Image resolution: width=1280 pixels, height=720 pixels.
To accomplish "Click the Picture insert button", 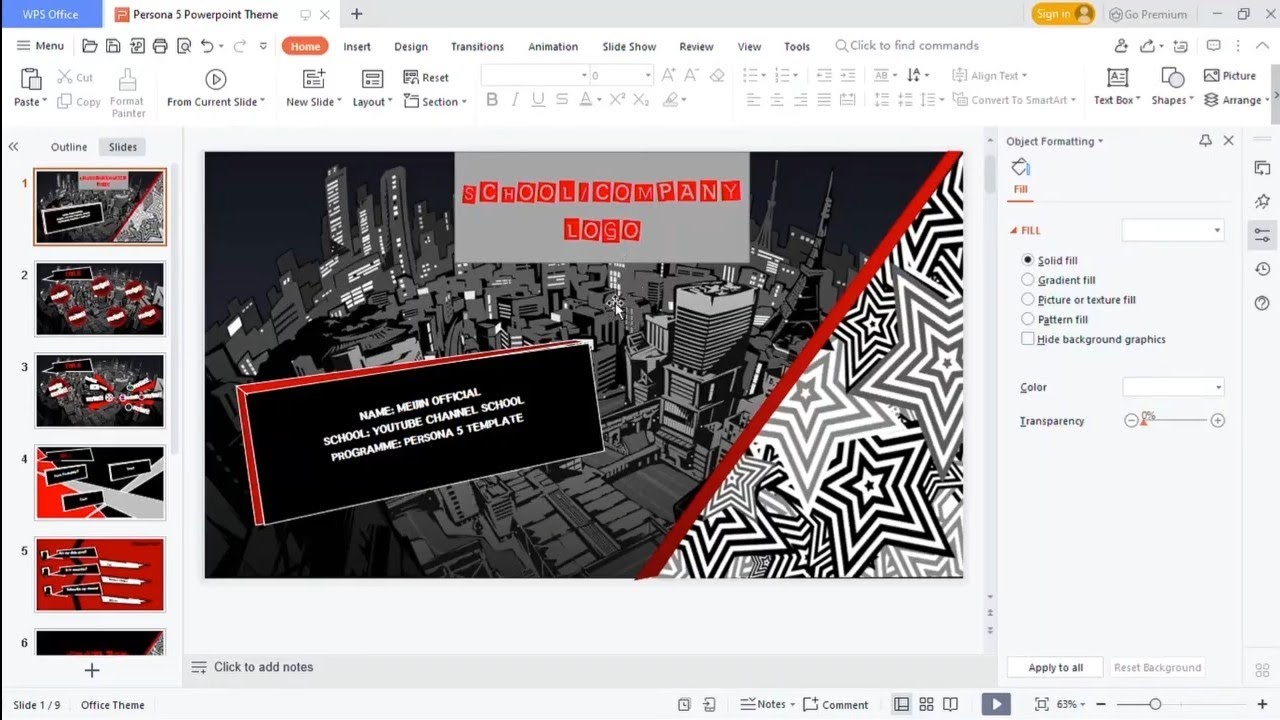I will (x=1230, y=76).
